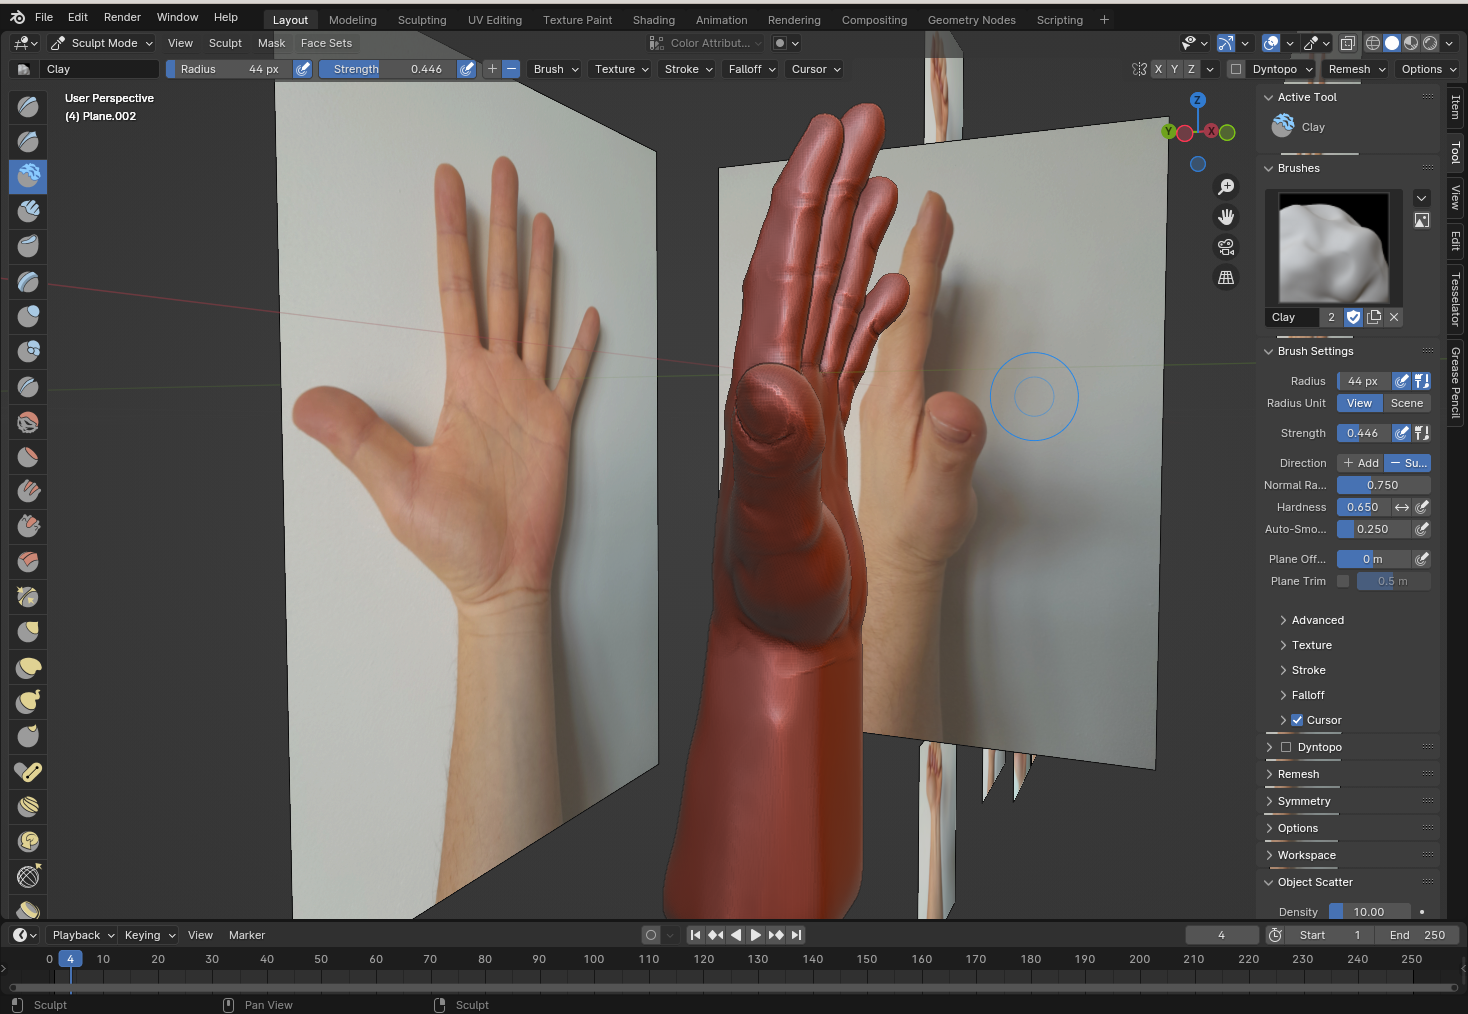Click the pan view hand icon
This screenshot has height=1014, width=1468.
pos(1226,217)
